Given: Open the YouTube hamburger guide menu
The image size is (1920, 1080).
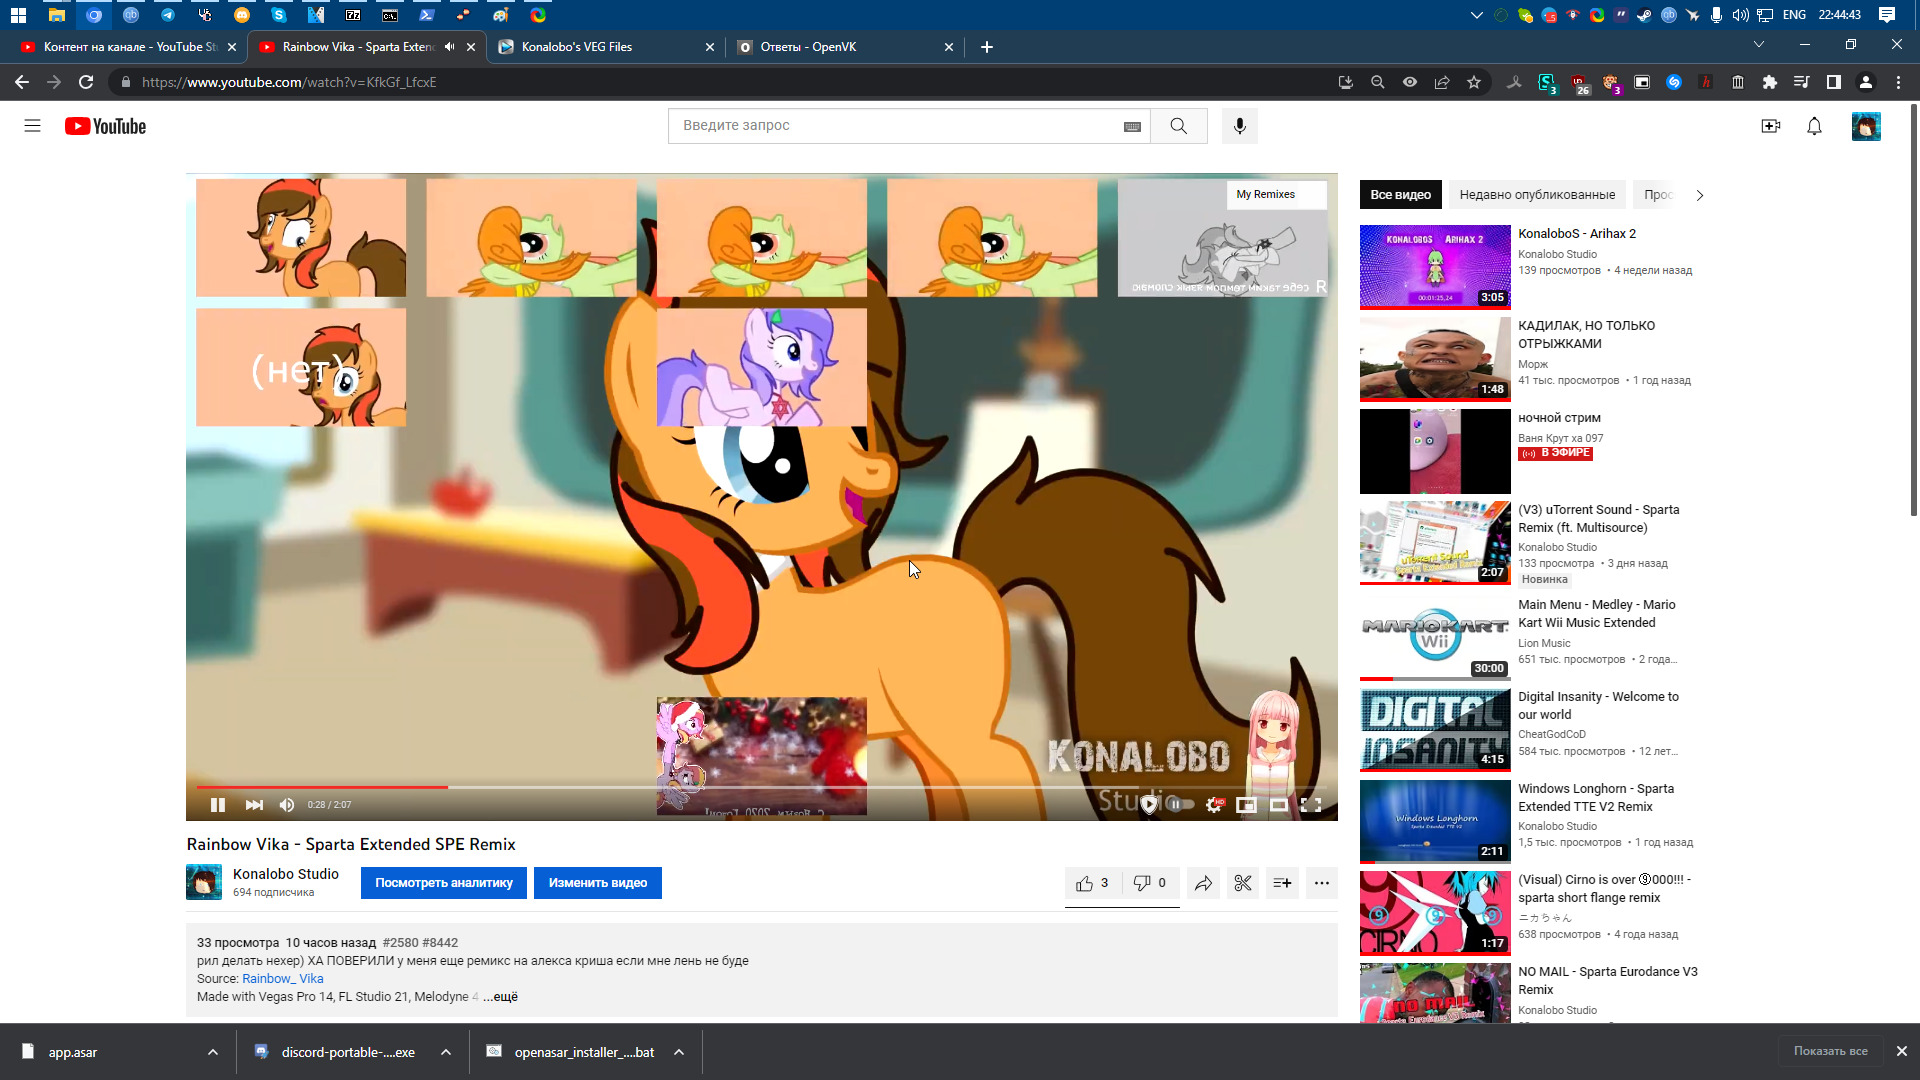Looking at the screenshot, I should (32, 126).
